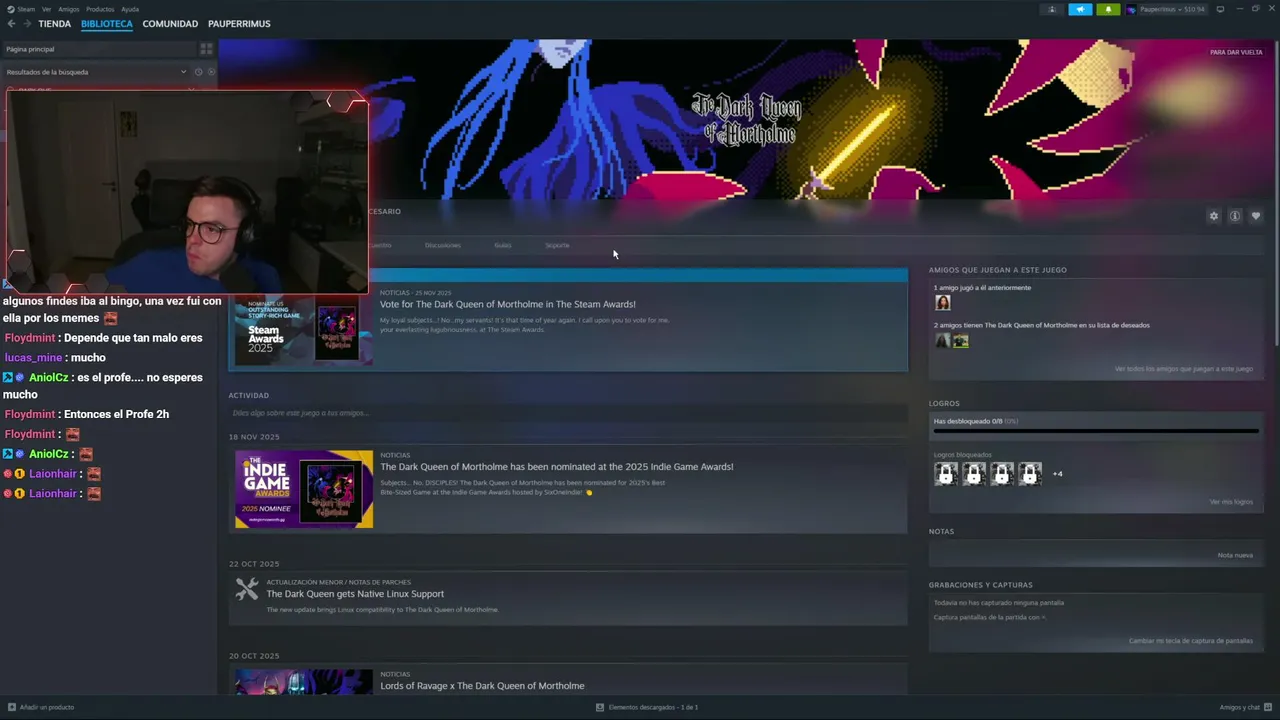Click the grid view icon beside Página principal
Screen dimensions: 1280x720
(206, 49)
